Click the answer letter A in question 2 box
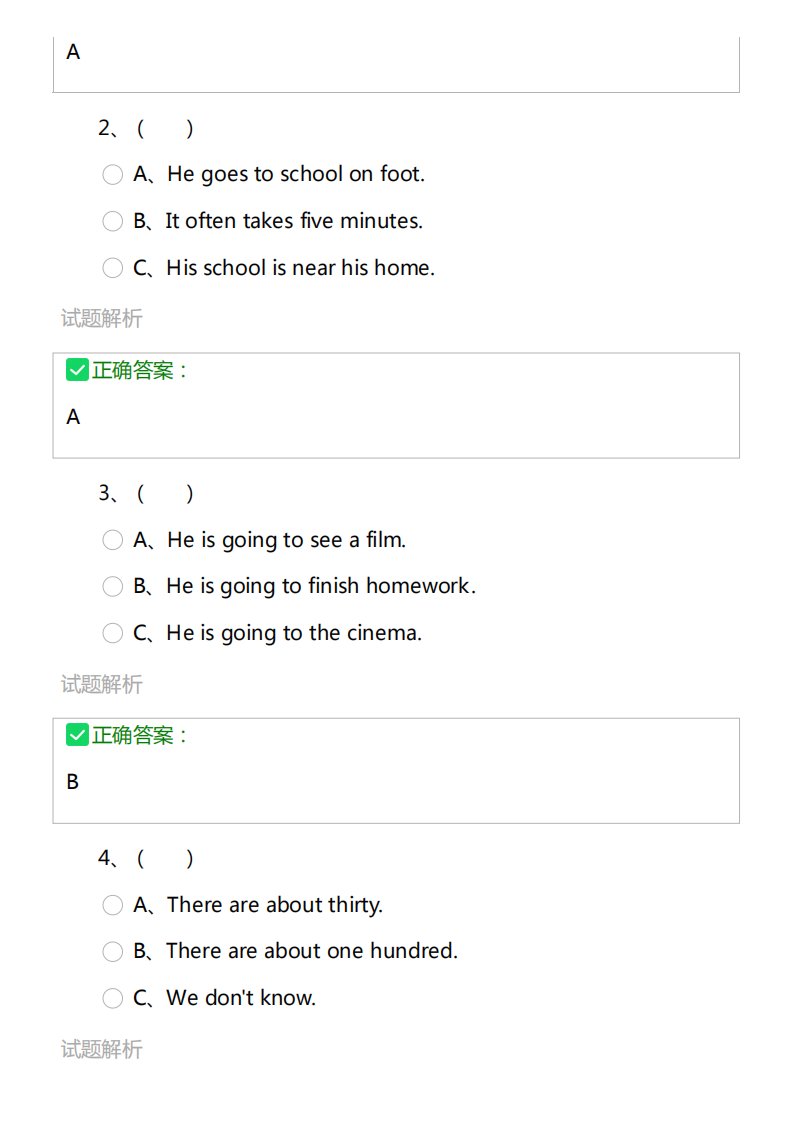 point(73,417)
